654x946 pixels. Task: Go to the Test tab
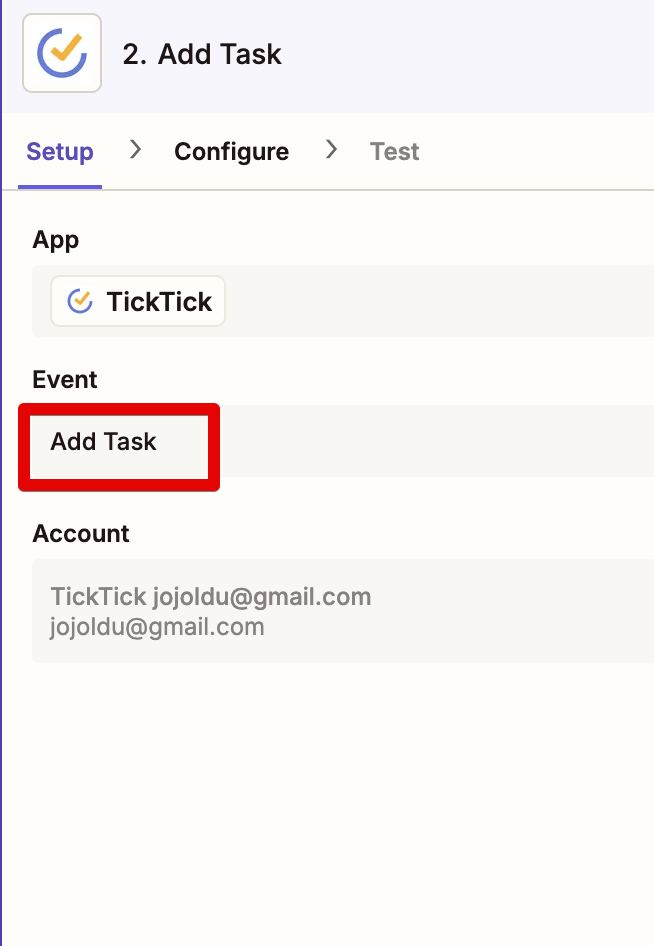point(394,151)
